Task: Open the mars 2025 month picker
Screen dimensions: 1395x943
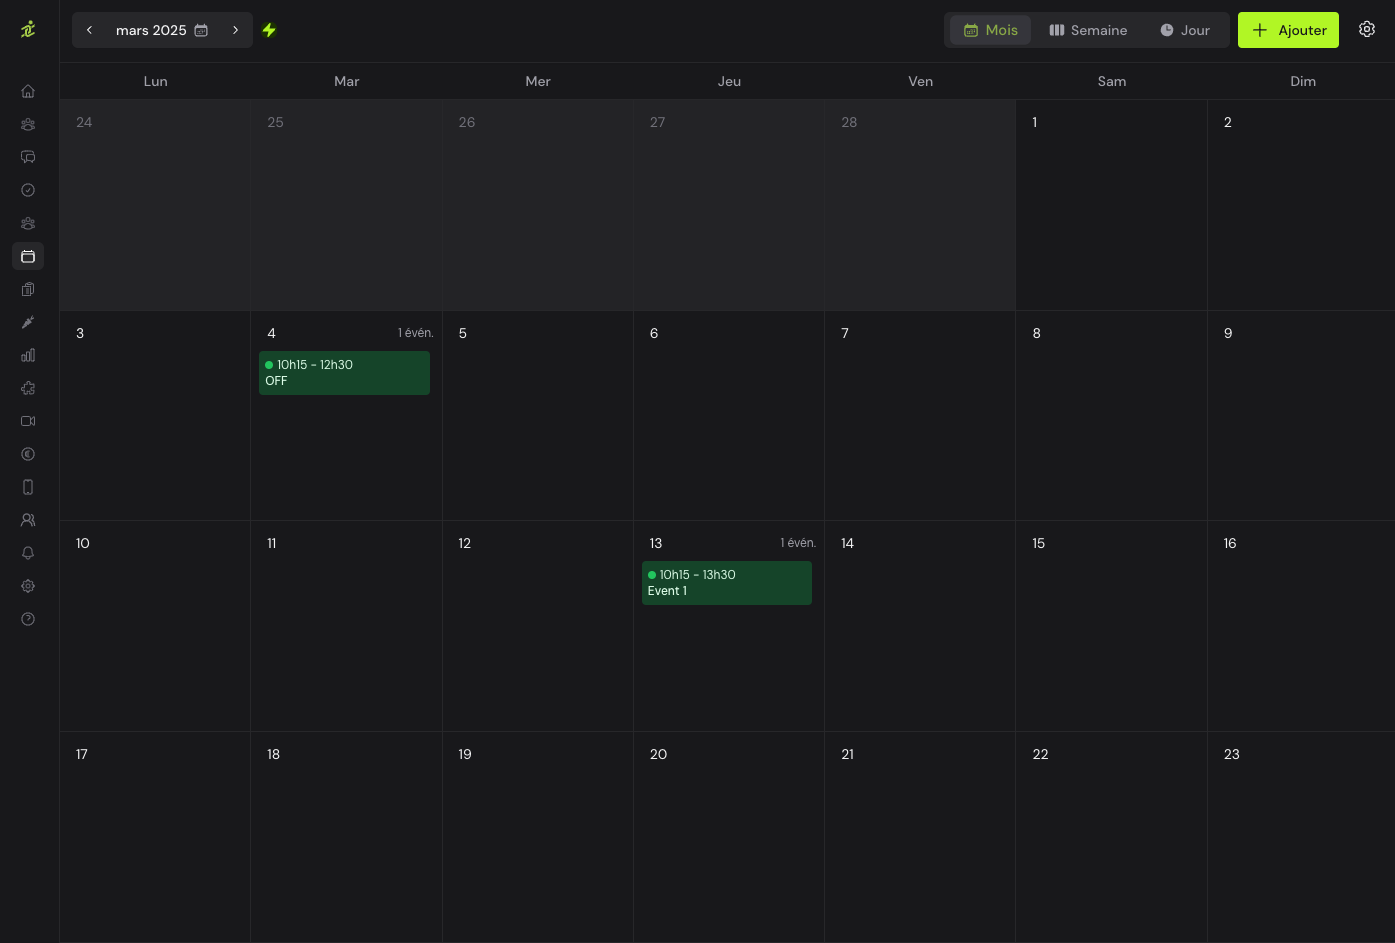Action: [x=162, y=30]
